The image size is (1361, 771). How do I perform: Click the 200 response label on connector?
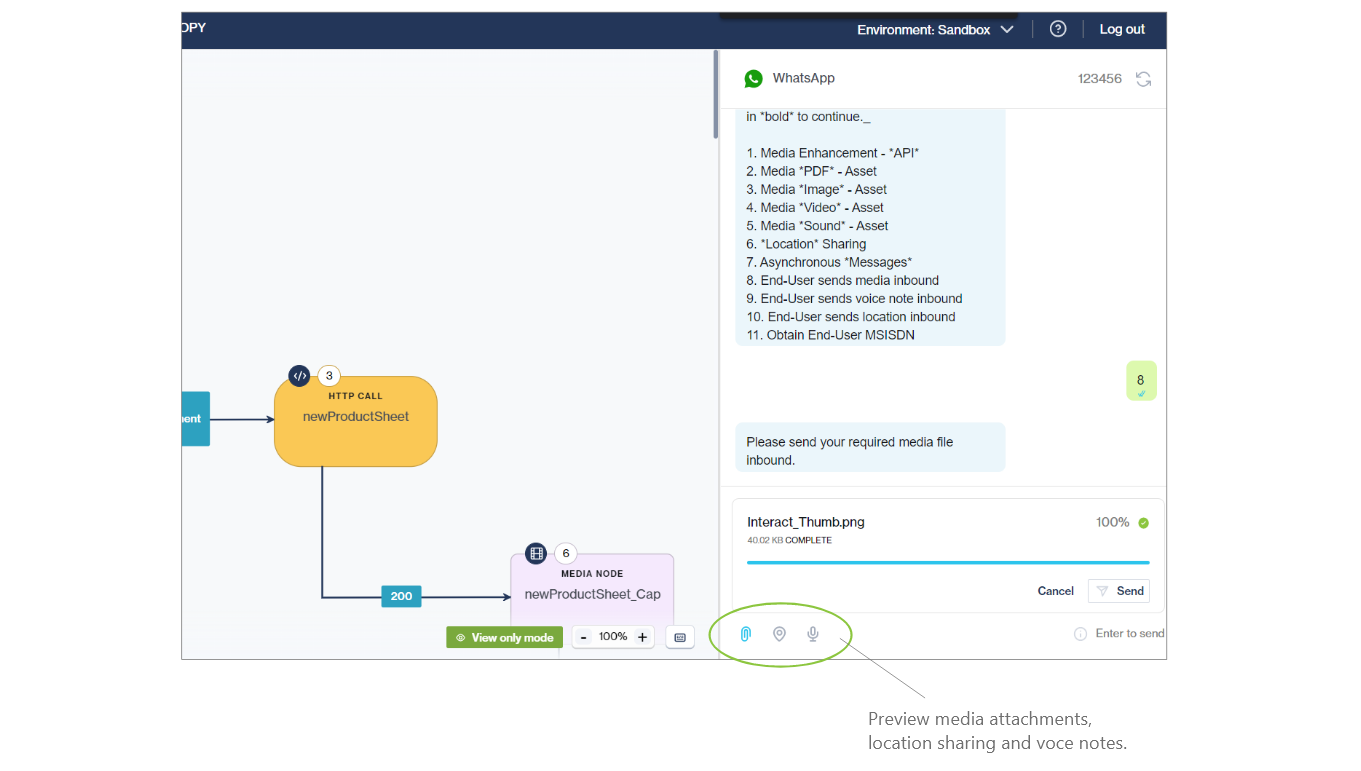coord(401,596)
